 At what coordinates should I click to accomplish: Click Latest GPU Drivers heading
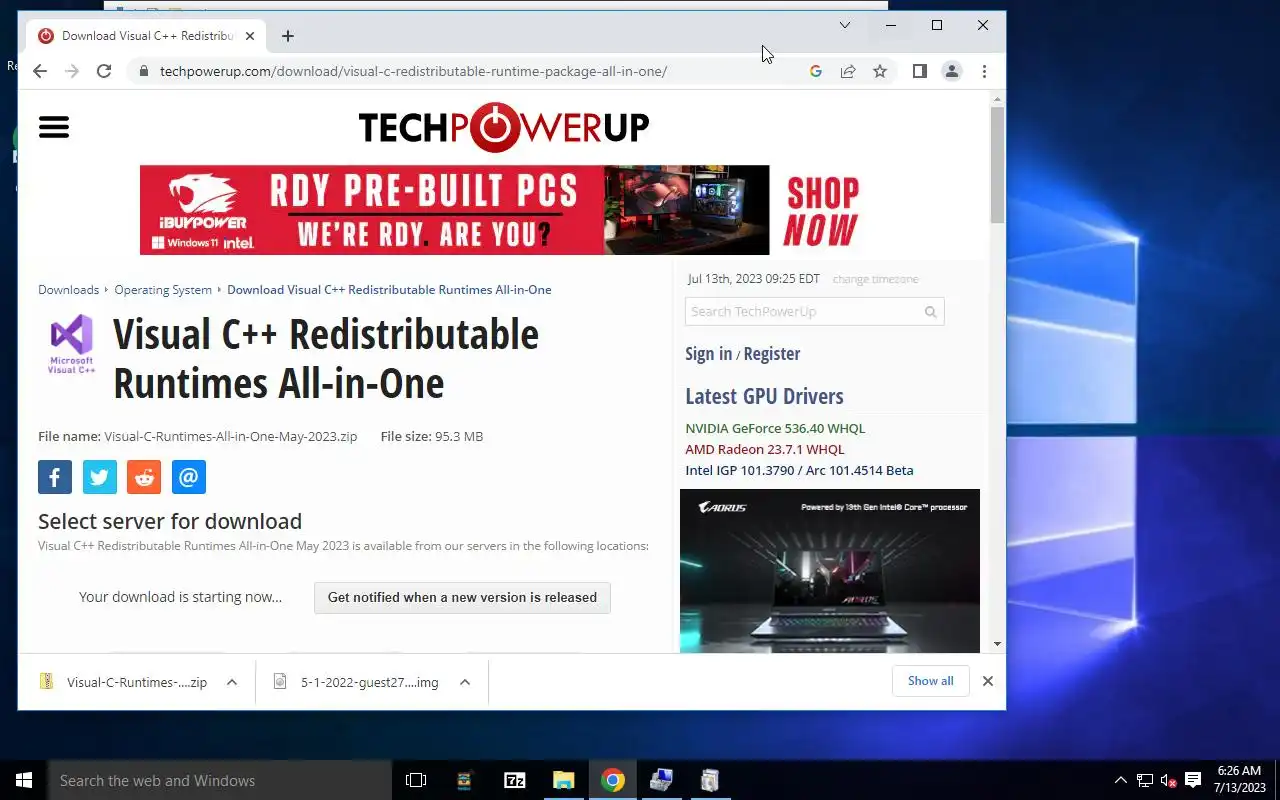pos(764,396)
